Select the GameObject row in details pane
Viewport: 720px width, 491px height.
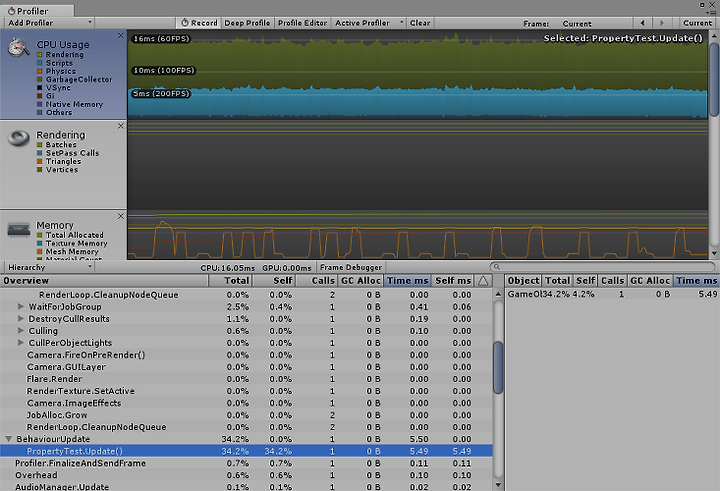(x=612, y=294)
